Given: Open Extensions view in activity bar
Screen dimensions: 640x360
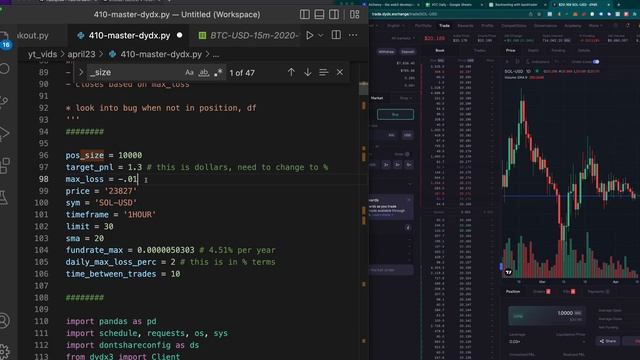Looking at the screenshot, I should [4, 166].
